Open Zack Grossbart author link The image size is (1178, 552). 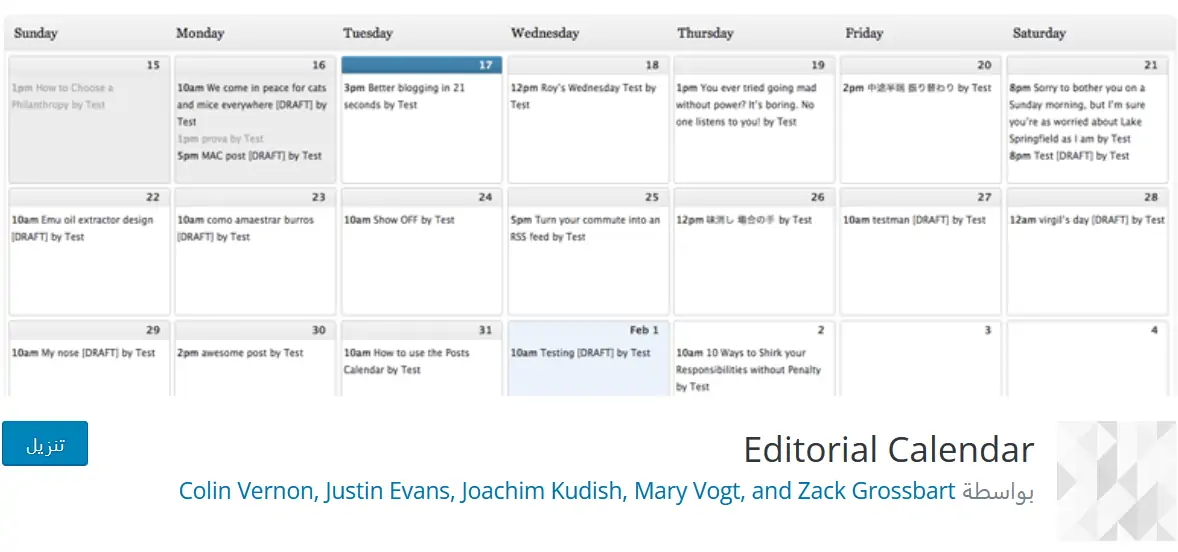[x=876, y=491]
